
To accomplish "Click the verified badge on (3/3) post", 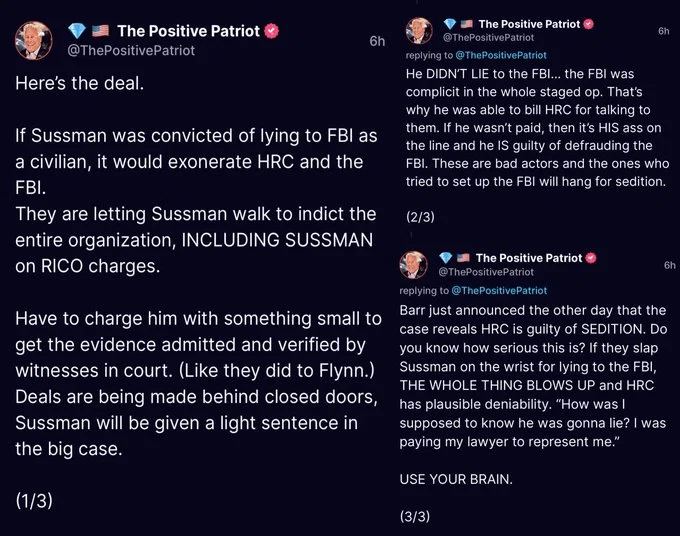I will (591, 258).
